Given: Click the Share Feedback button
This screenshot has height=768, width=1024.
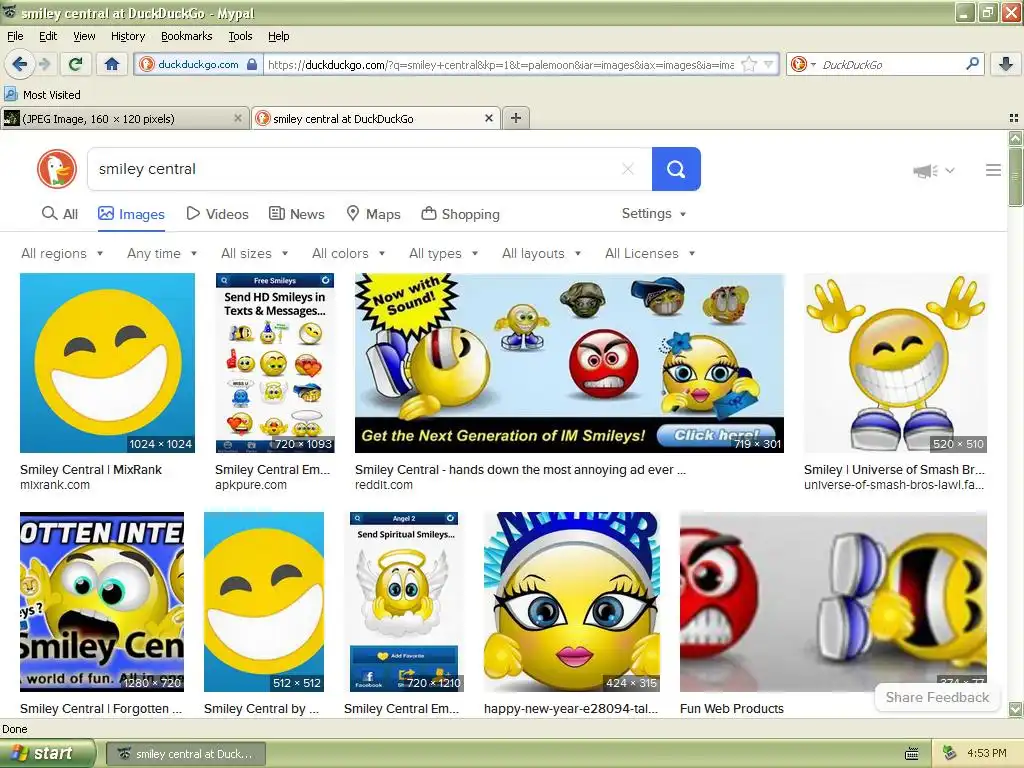Looking at the screenshot, I should click(x=937, y=697).
